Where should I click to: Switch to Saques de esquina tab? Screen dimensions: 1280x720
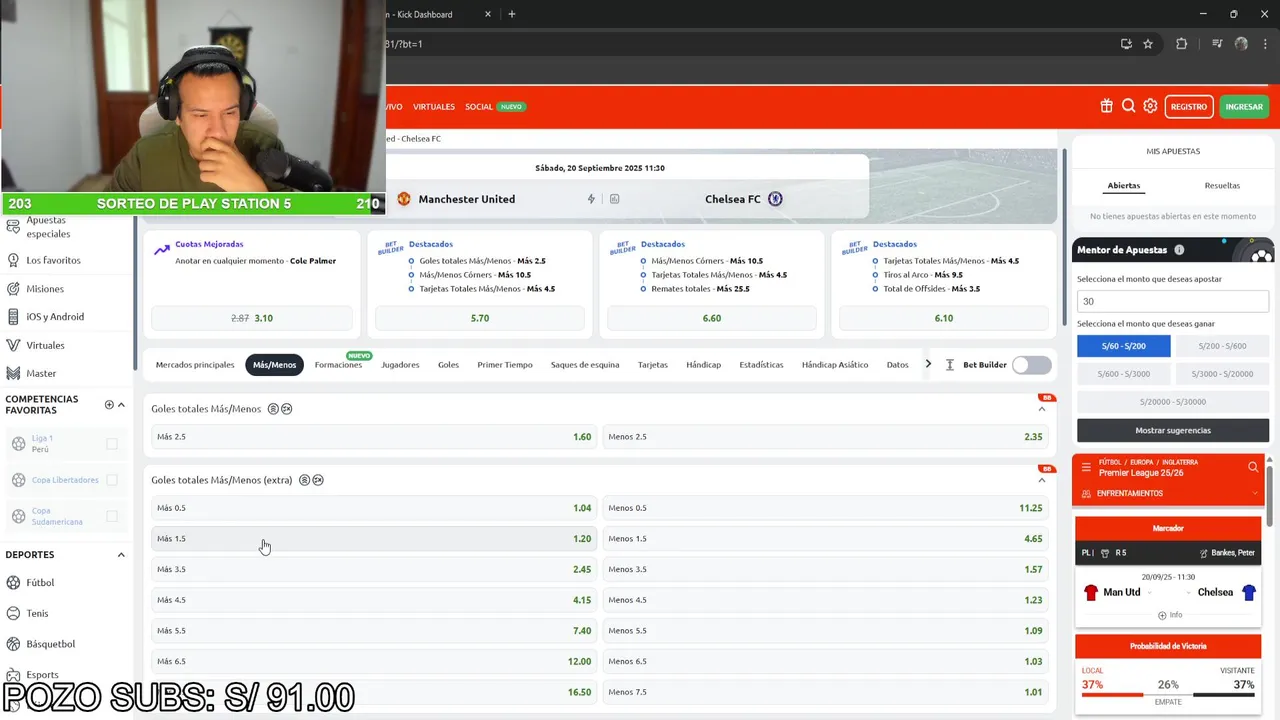coord(585,365)
